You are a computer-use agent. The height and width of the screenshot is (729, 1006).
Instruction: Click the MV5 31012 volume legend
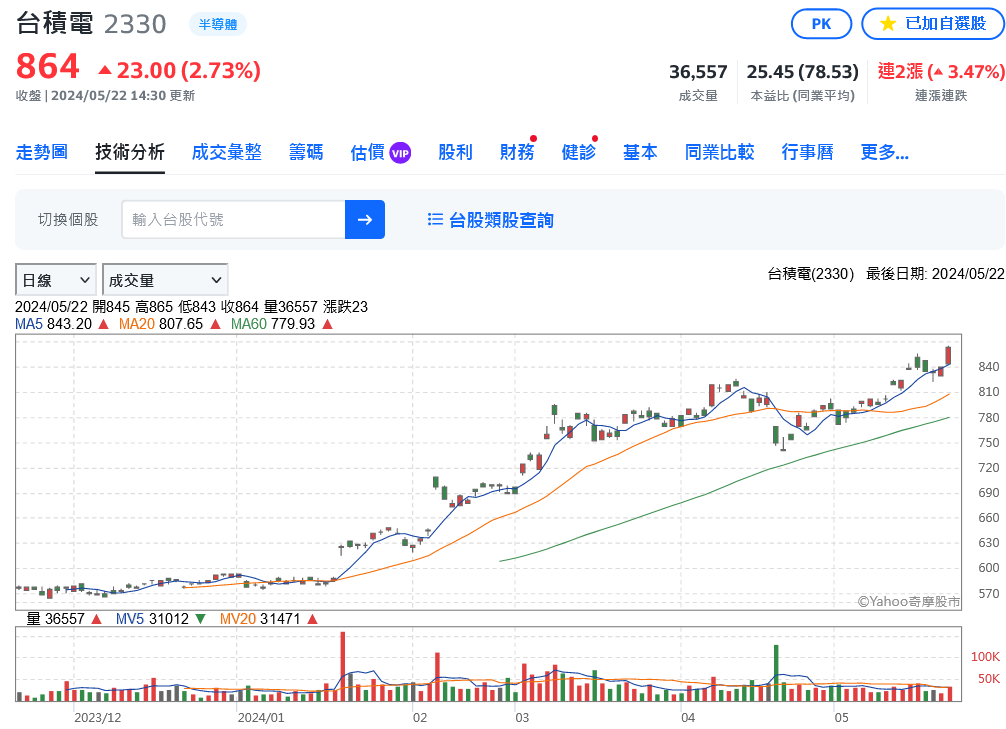pyautogui.click(x=152, y=619)
